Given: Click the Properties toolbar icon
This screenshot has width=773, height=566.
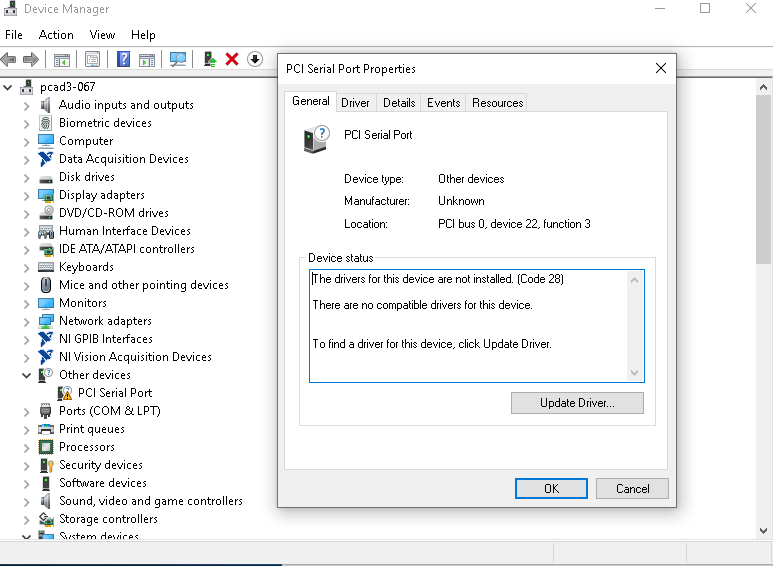Looking at the screenshot, I should [x=92, y=59].
